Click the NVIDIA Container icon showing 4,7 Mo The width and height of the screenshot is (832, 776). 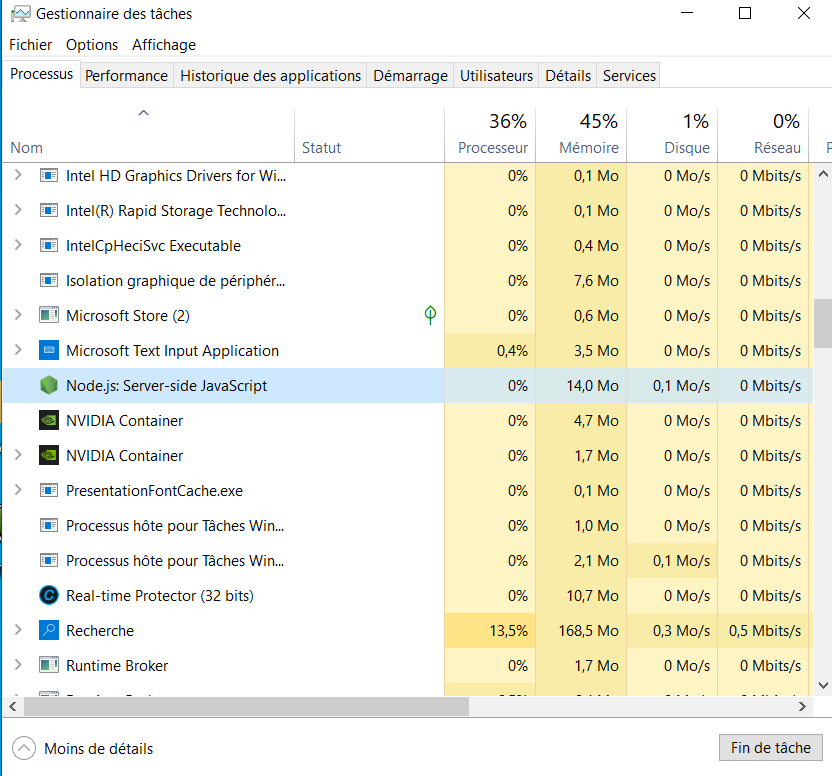49,420
